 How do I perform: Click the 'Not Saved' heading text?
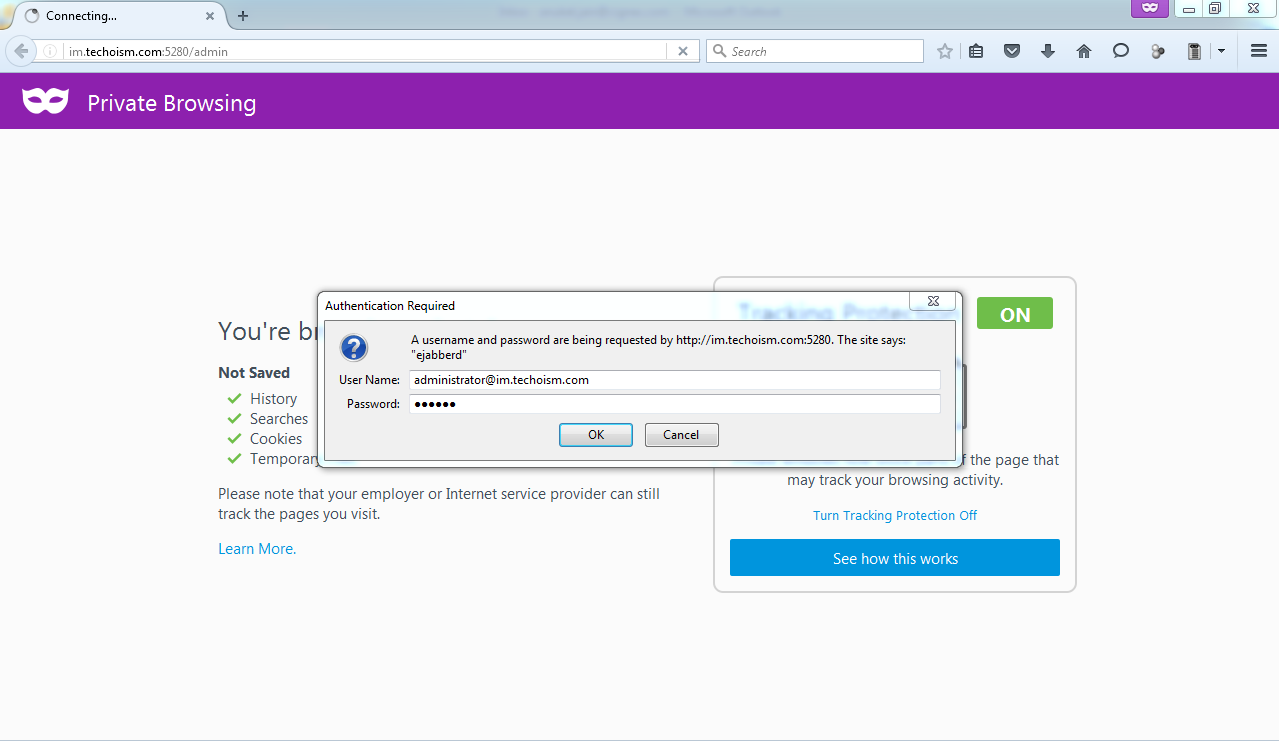pyautogui.click(x=254, y=373)
